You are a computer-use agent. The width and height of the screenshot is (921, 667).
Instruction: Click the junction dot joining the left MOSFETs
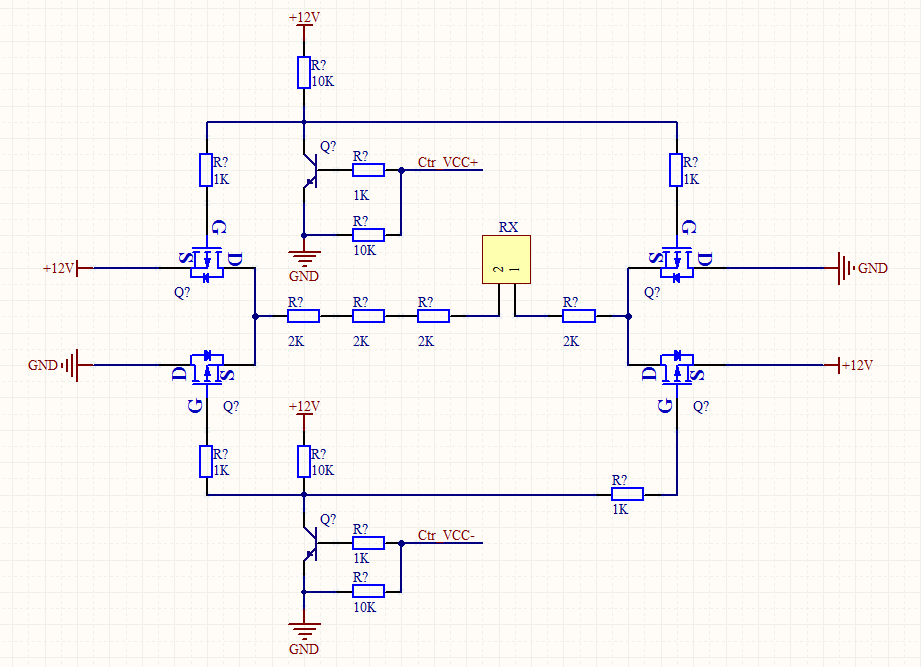point(255,316)
